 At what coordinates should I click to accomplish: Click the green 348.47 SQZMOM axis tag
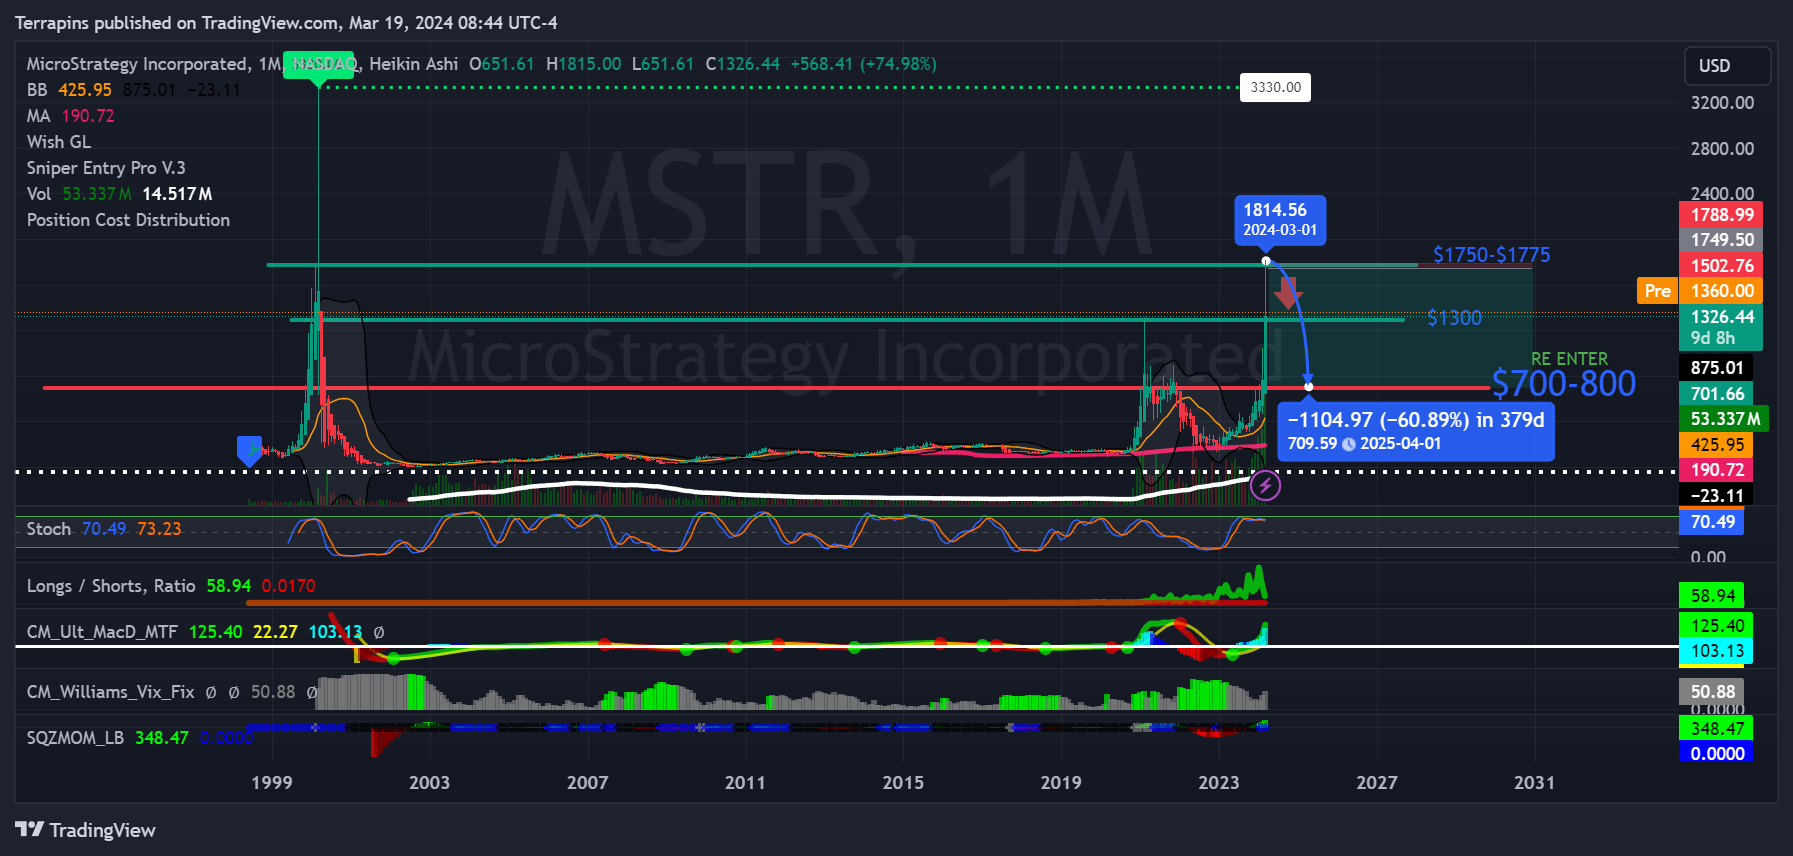click(1716, 729)
